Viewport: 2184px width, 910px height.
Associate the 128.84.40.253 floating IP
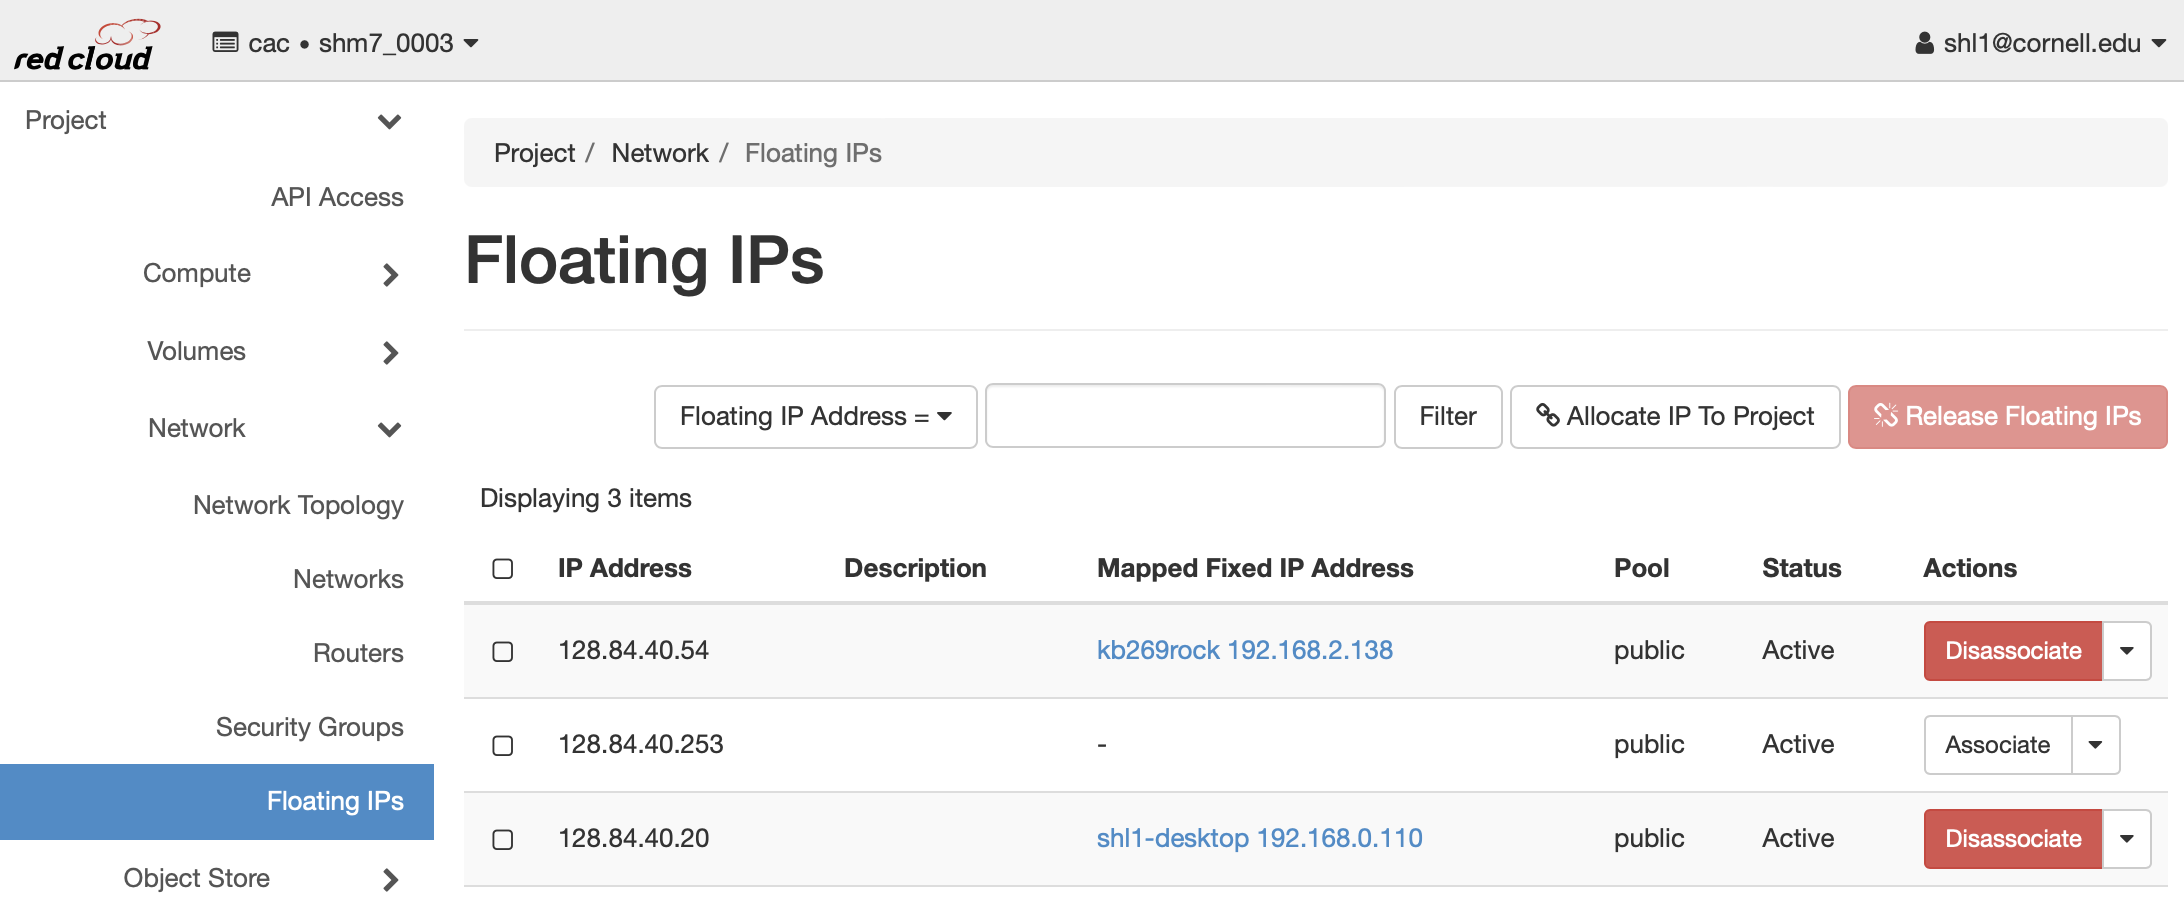point(1998,745)
